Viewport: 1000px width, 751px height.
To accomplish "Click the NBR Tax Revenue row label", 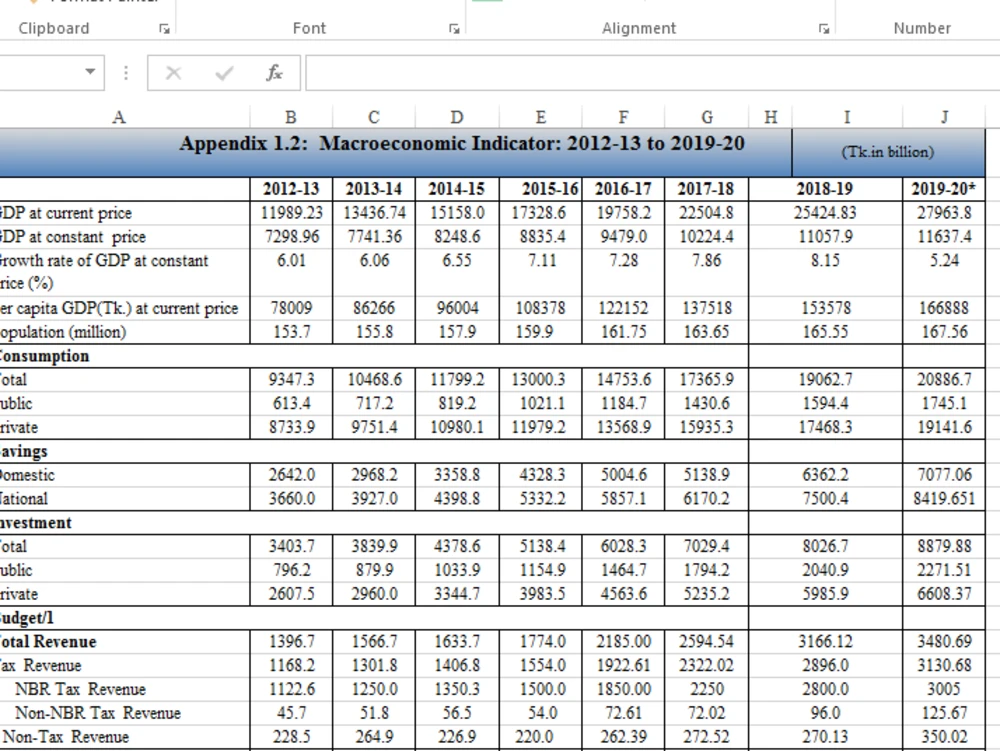I will [x=80, y=690].
